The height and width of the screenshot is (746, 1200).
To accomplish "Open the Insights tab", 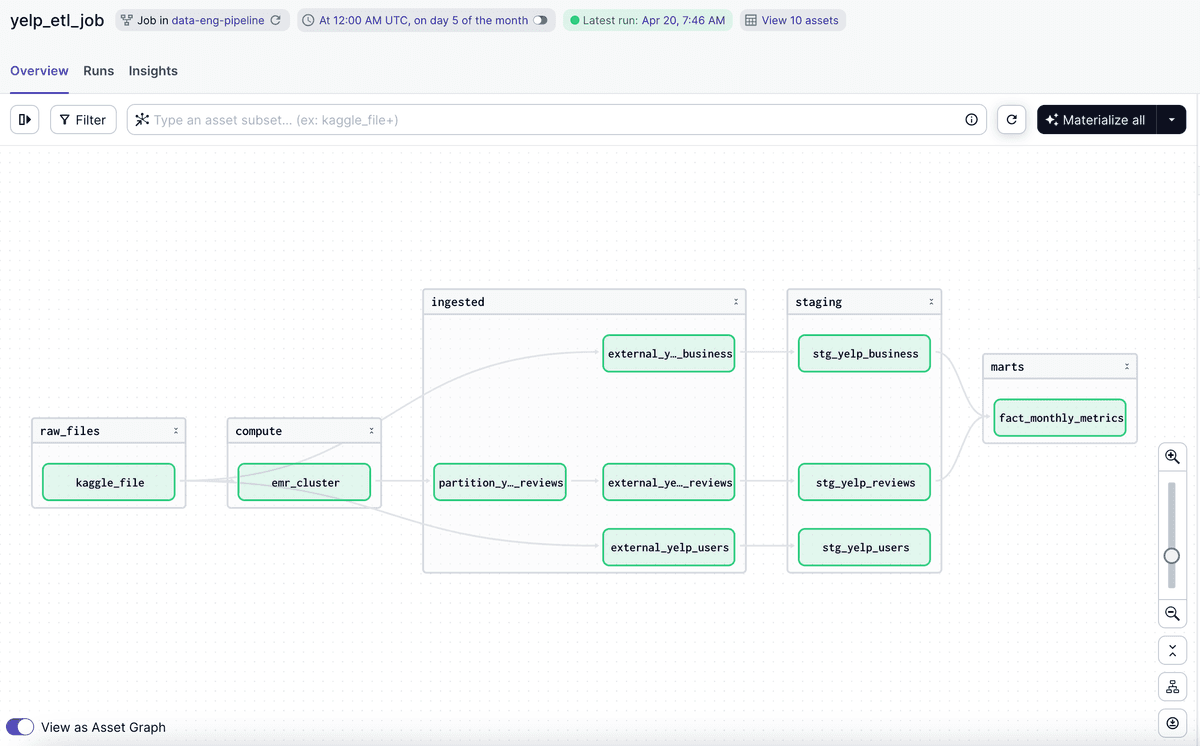I will 153,71.
